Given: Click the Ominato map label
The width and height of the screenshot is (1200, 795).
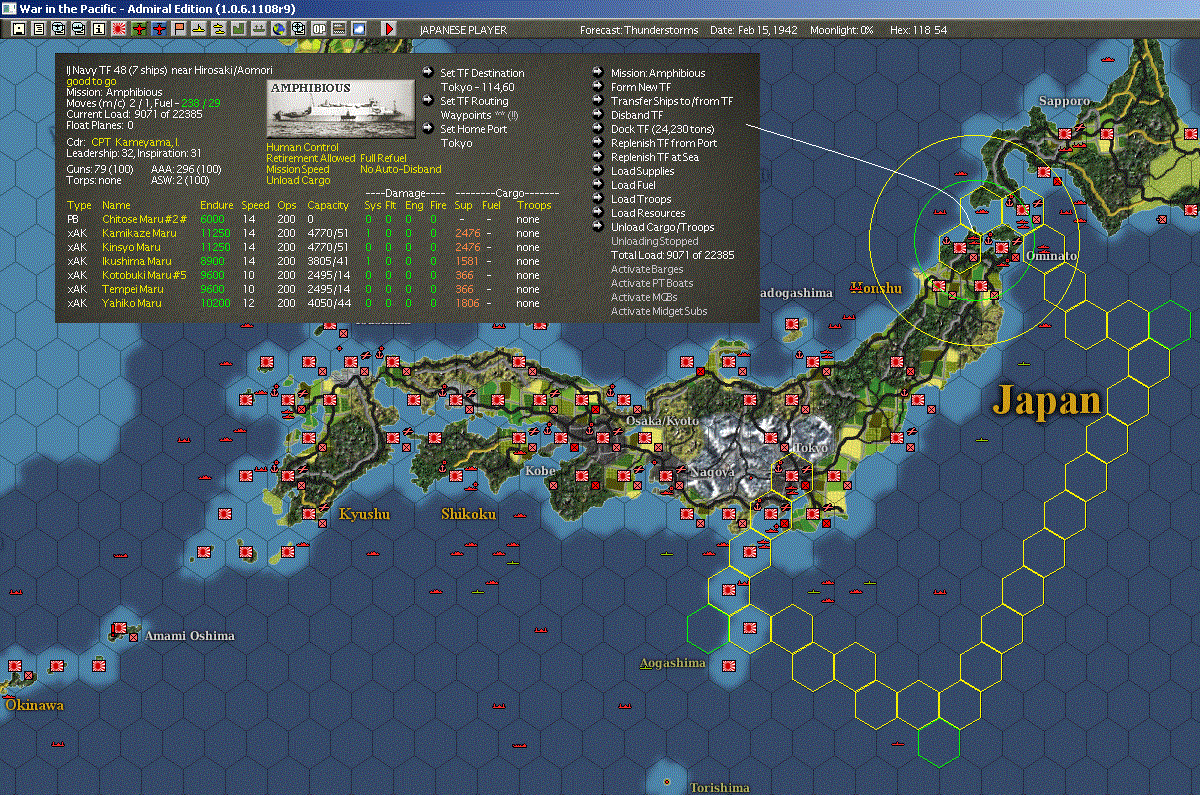Looking at the screenshot, I should coord(1052,256).
